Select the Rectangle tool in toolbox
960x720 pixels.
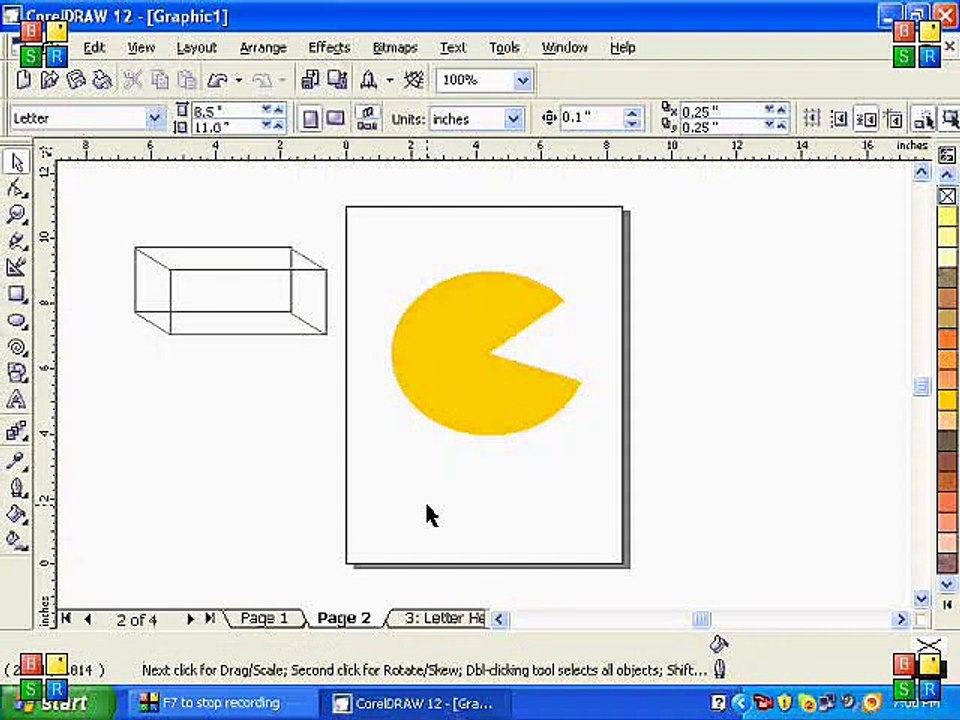(17, 294)
